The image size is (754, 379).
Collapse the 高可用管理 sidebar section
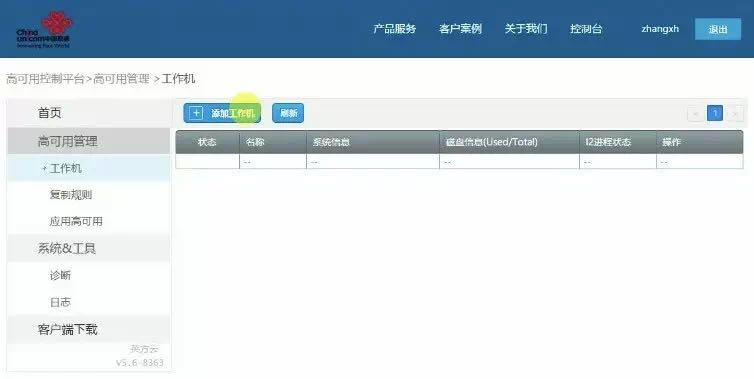(x=88, y=141)
